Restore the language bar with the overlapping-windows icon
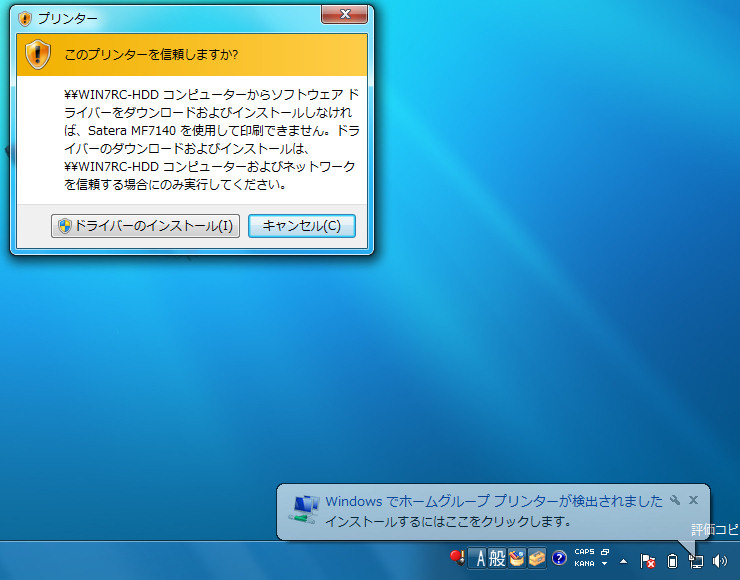Viewport: 740px width, 580px height. (x=605, y=552)
